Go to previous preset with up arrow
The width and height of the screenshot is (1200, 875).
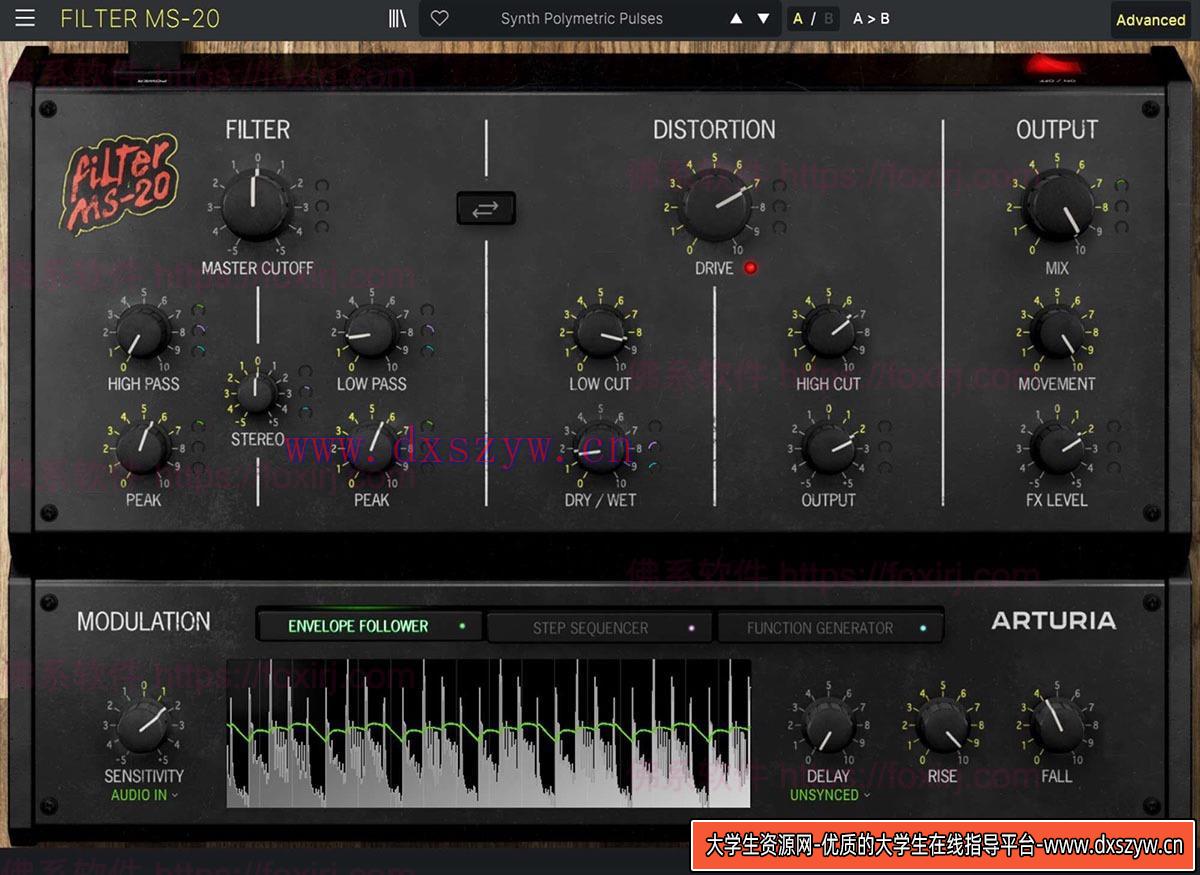pos(736,19)
